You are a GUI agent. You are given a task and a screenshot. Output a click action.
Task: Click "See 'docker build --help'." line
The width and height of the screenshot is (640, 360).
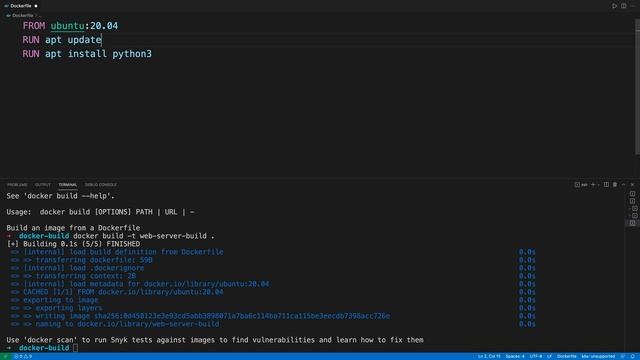[61, 196]
